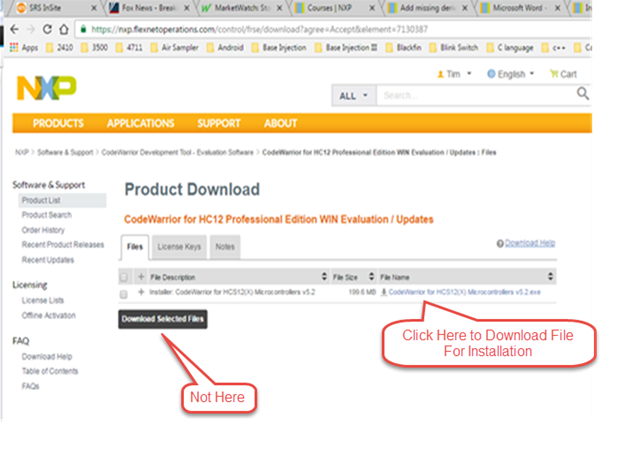Open the Cart icon

[563, 74]
